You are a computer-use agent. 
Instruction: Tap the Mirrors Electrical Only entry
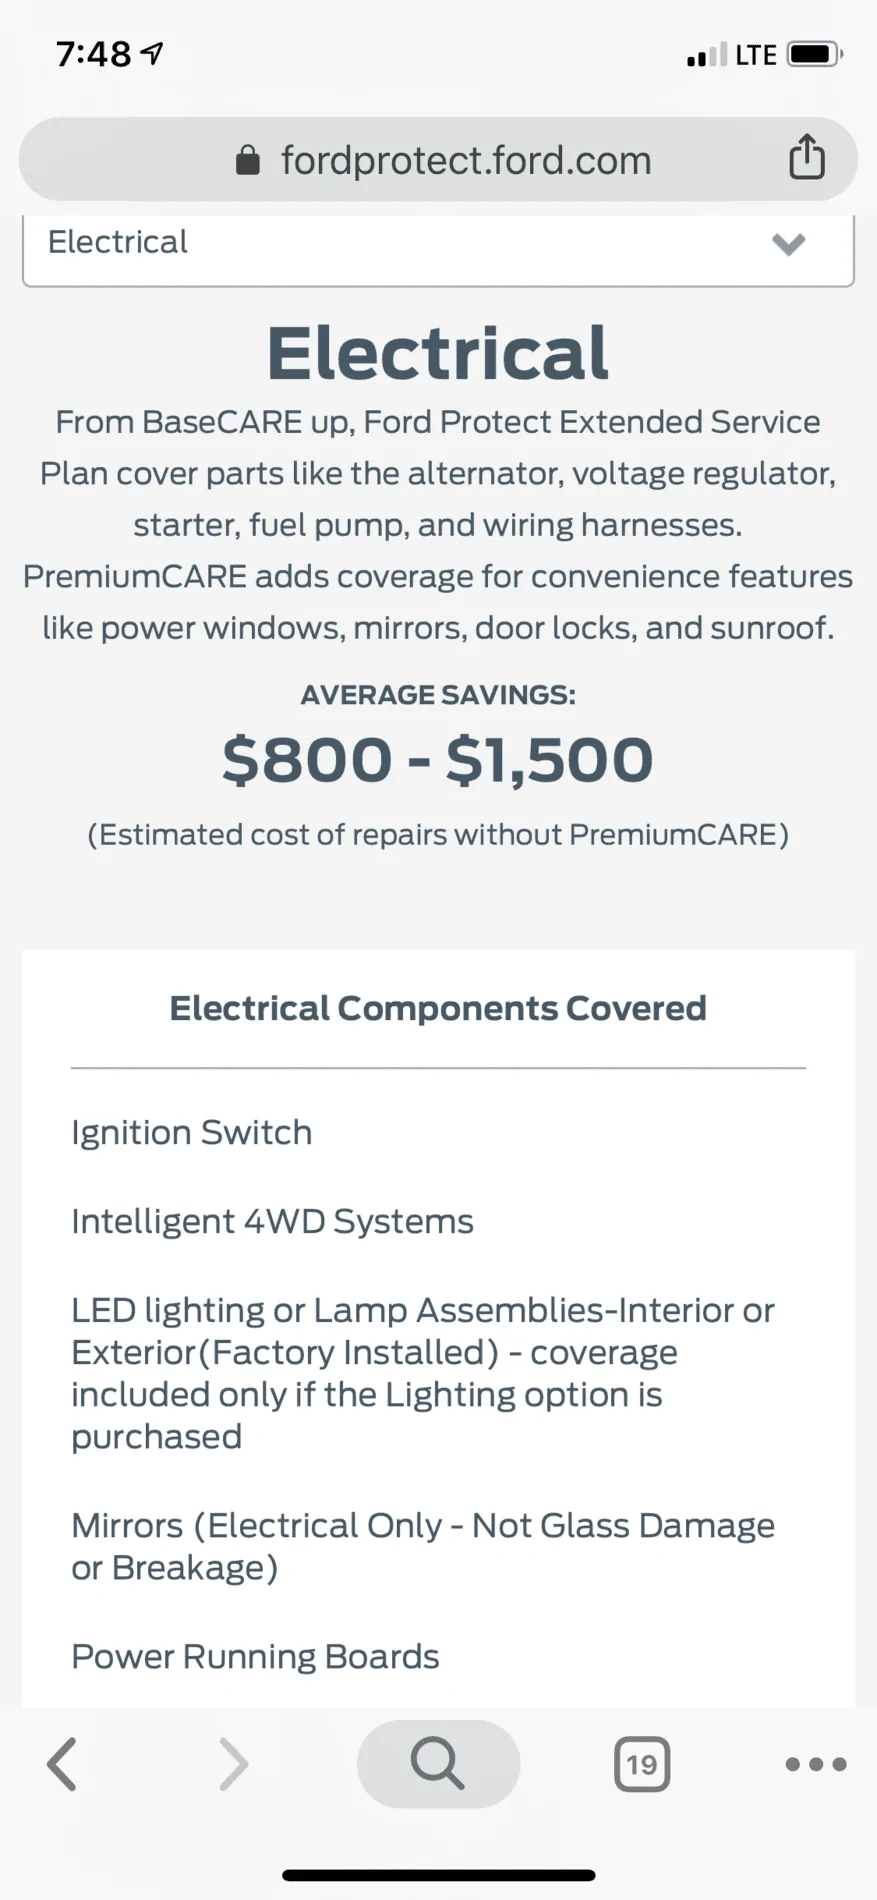pyautogui.click(x=423, y=1546)
